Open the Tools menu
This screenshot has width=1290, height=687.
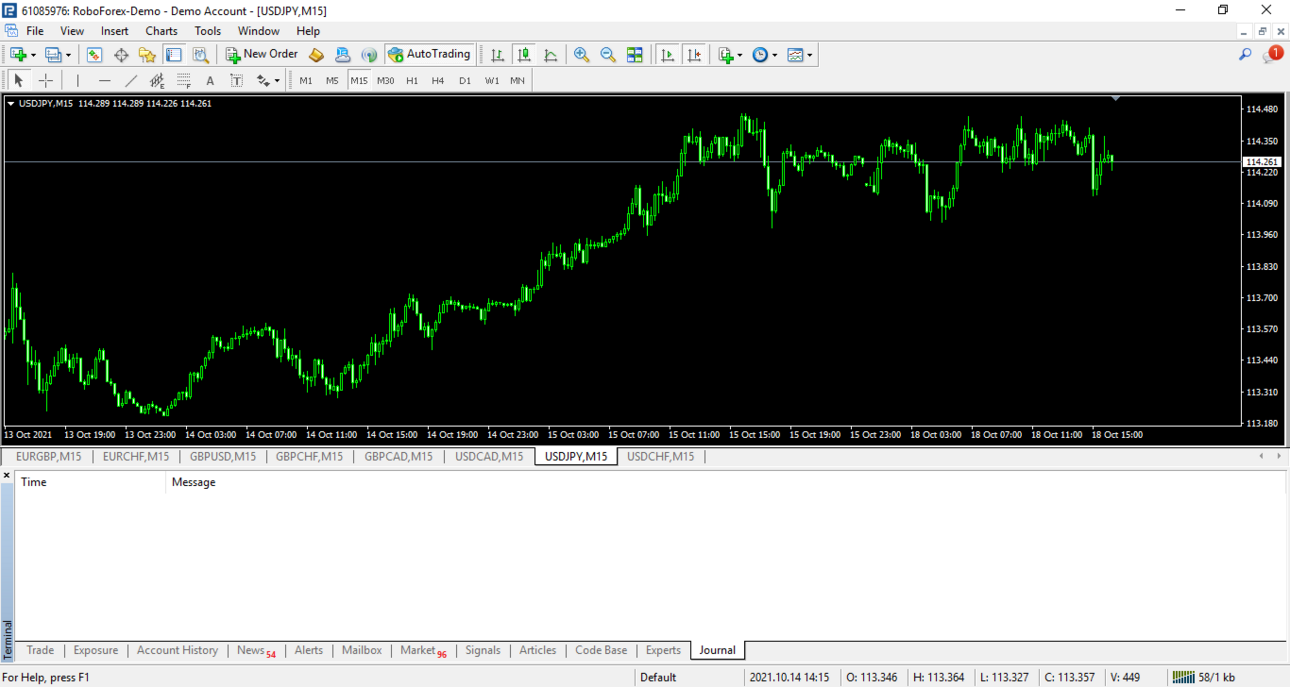208,31
